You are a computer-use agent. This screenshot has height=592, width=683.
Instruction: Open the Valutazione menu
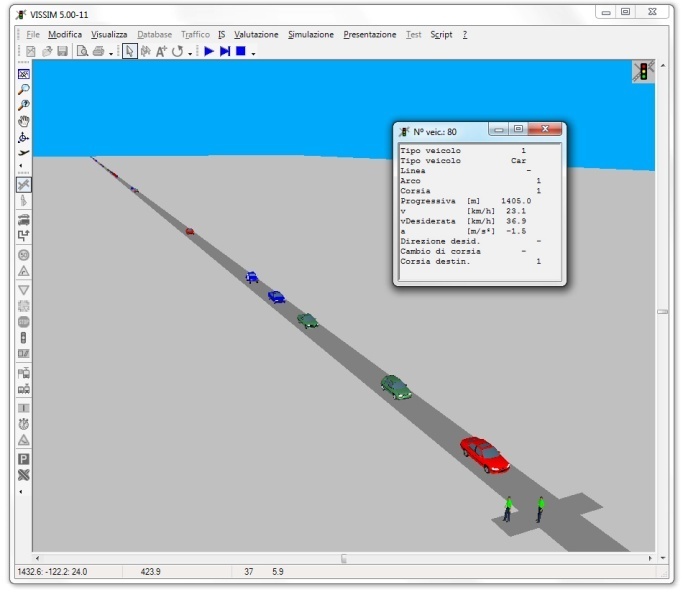click(x=256, y=34)
